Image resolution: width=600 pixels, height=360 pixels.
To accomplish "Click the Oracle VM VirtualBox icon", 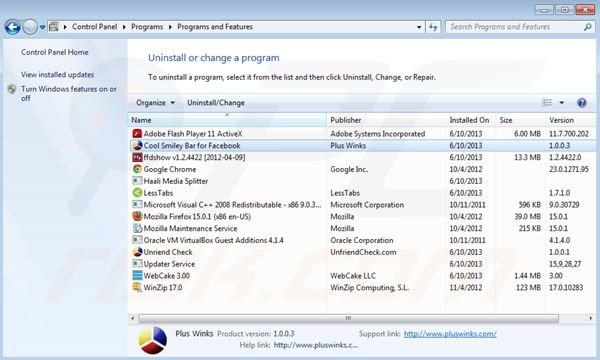I will [137, 240].
